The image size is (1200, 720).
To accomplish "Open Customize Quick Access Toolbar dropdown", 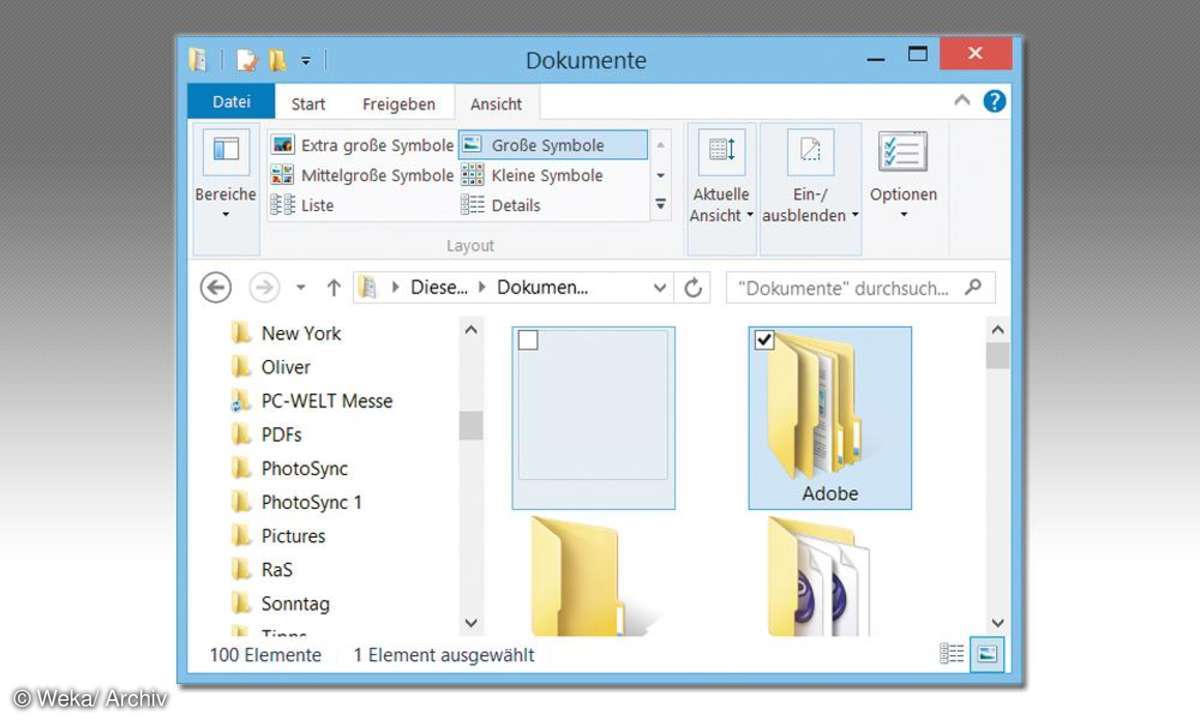I will (x=306, y=61).
